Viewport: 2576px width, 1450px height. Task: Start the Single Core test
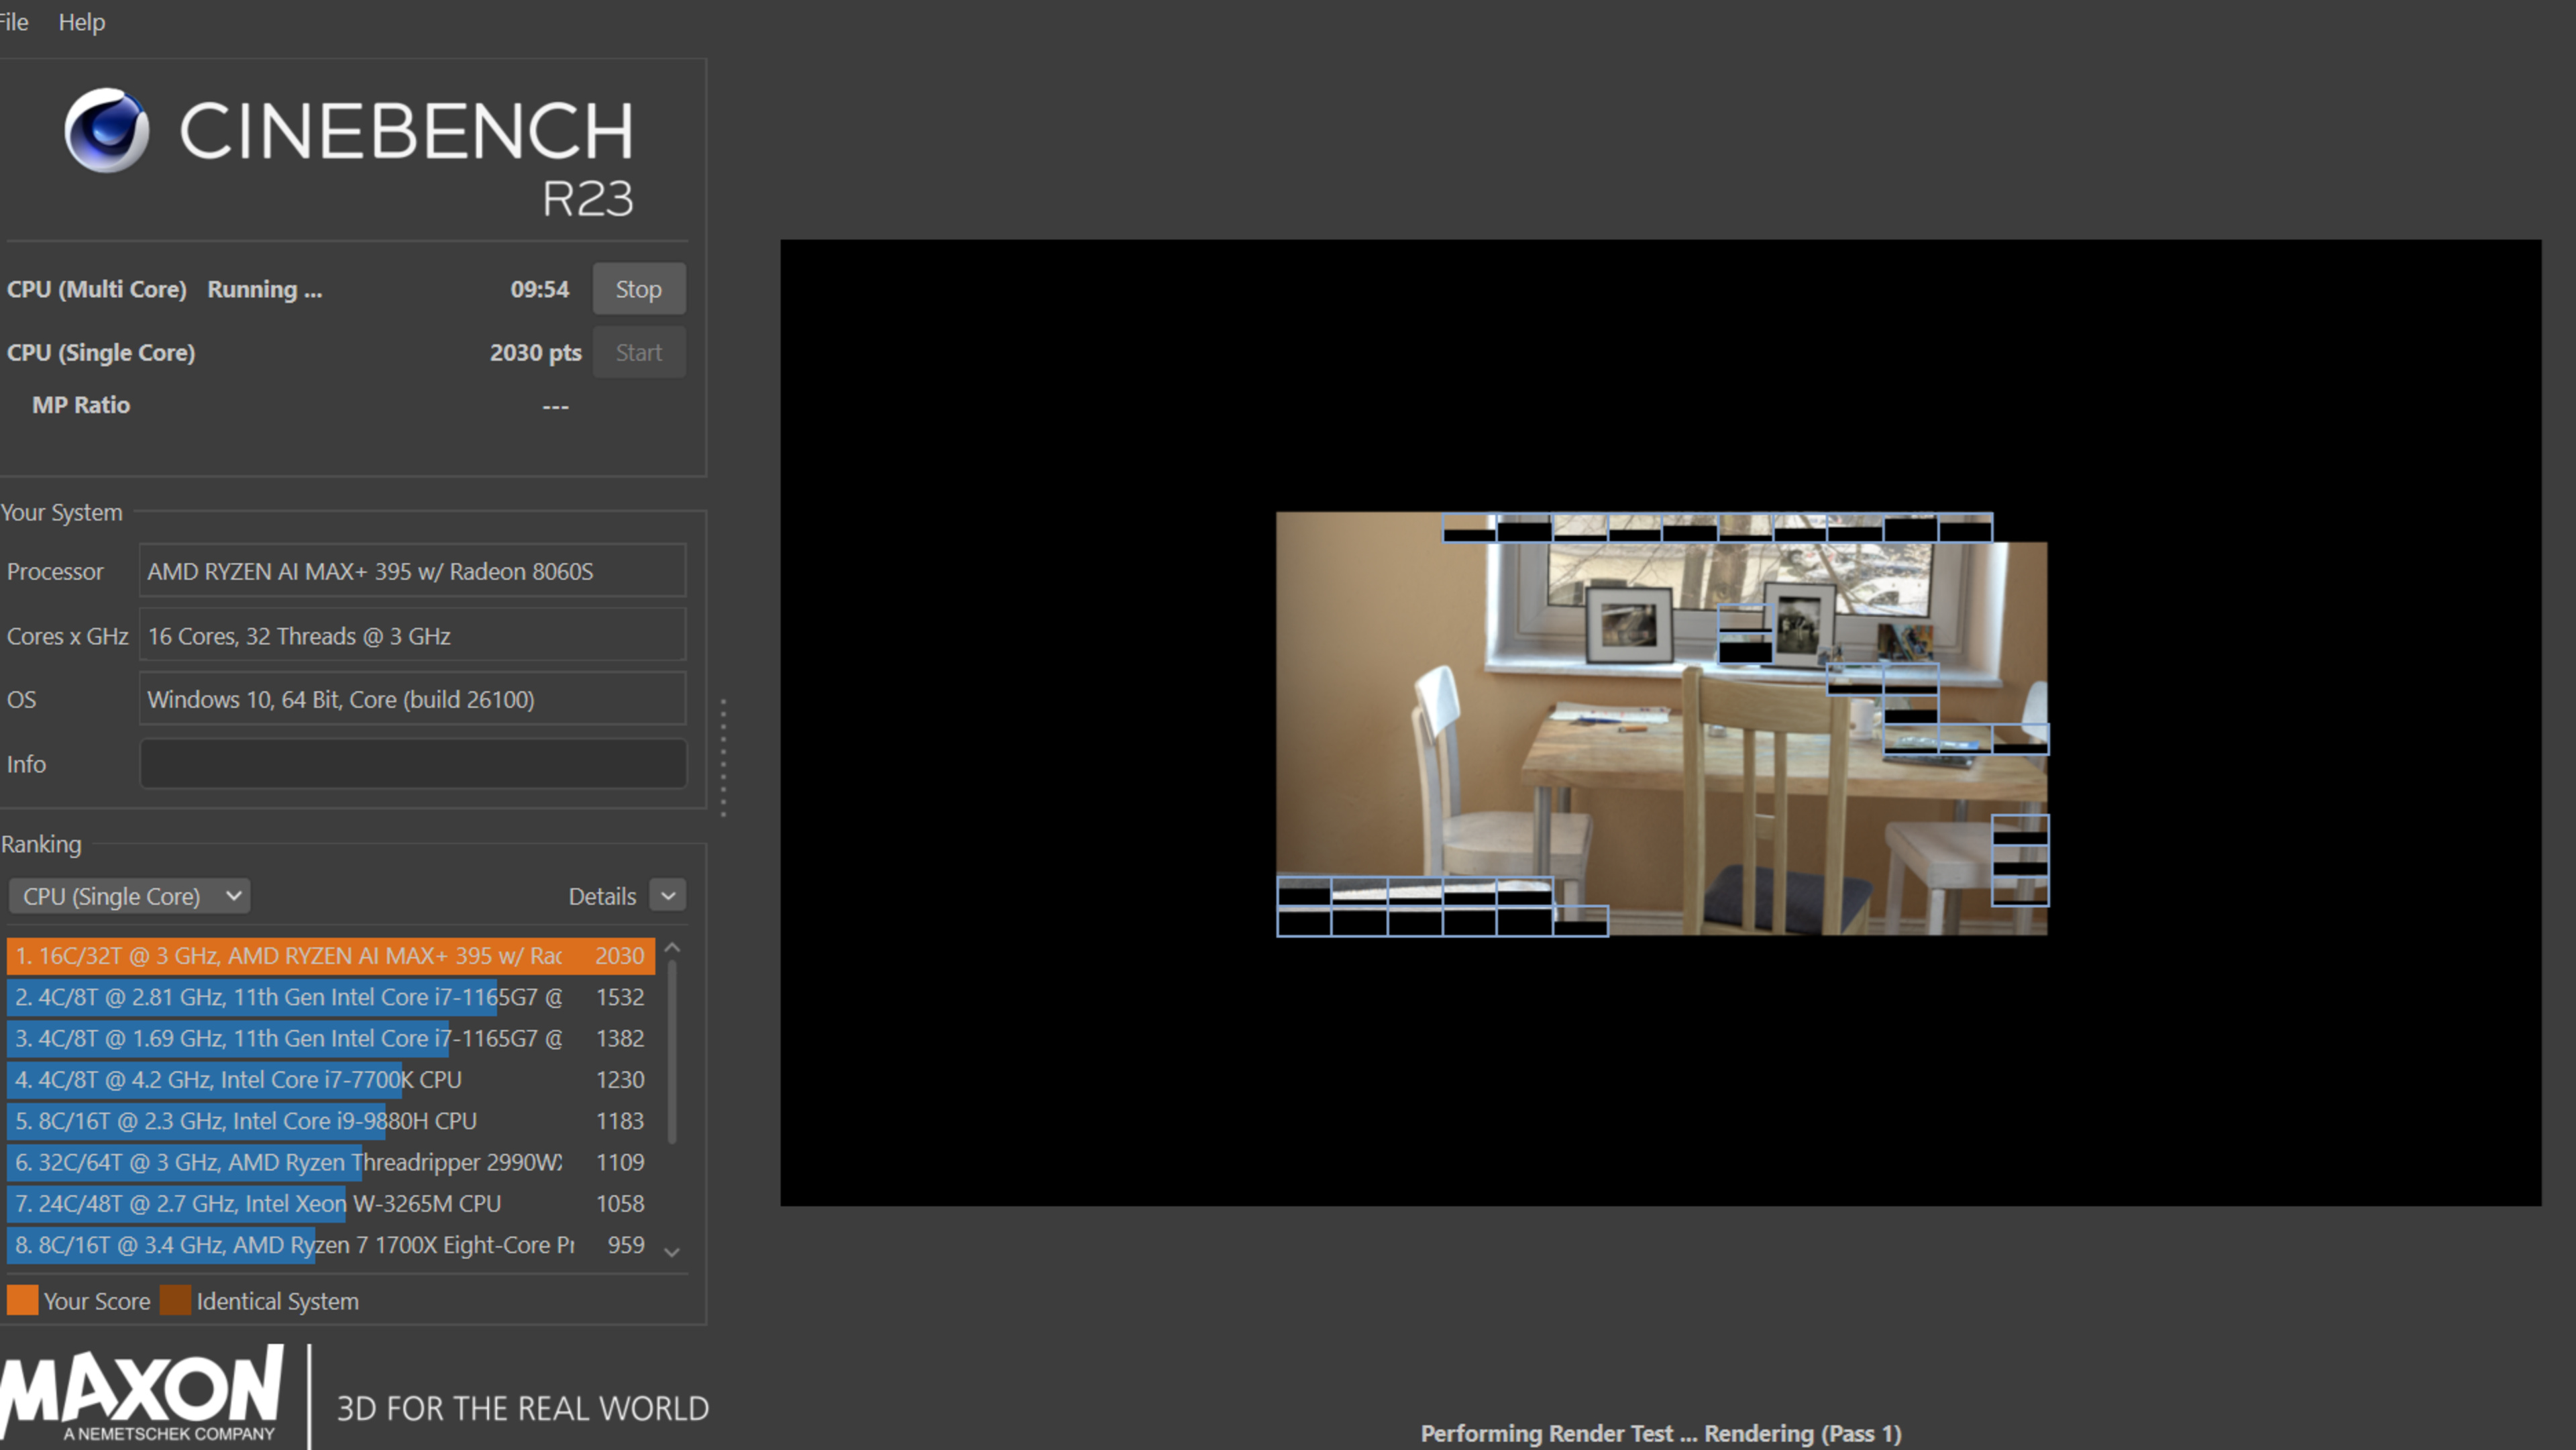pyautogui.click(x=638, y=352)
